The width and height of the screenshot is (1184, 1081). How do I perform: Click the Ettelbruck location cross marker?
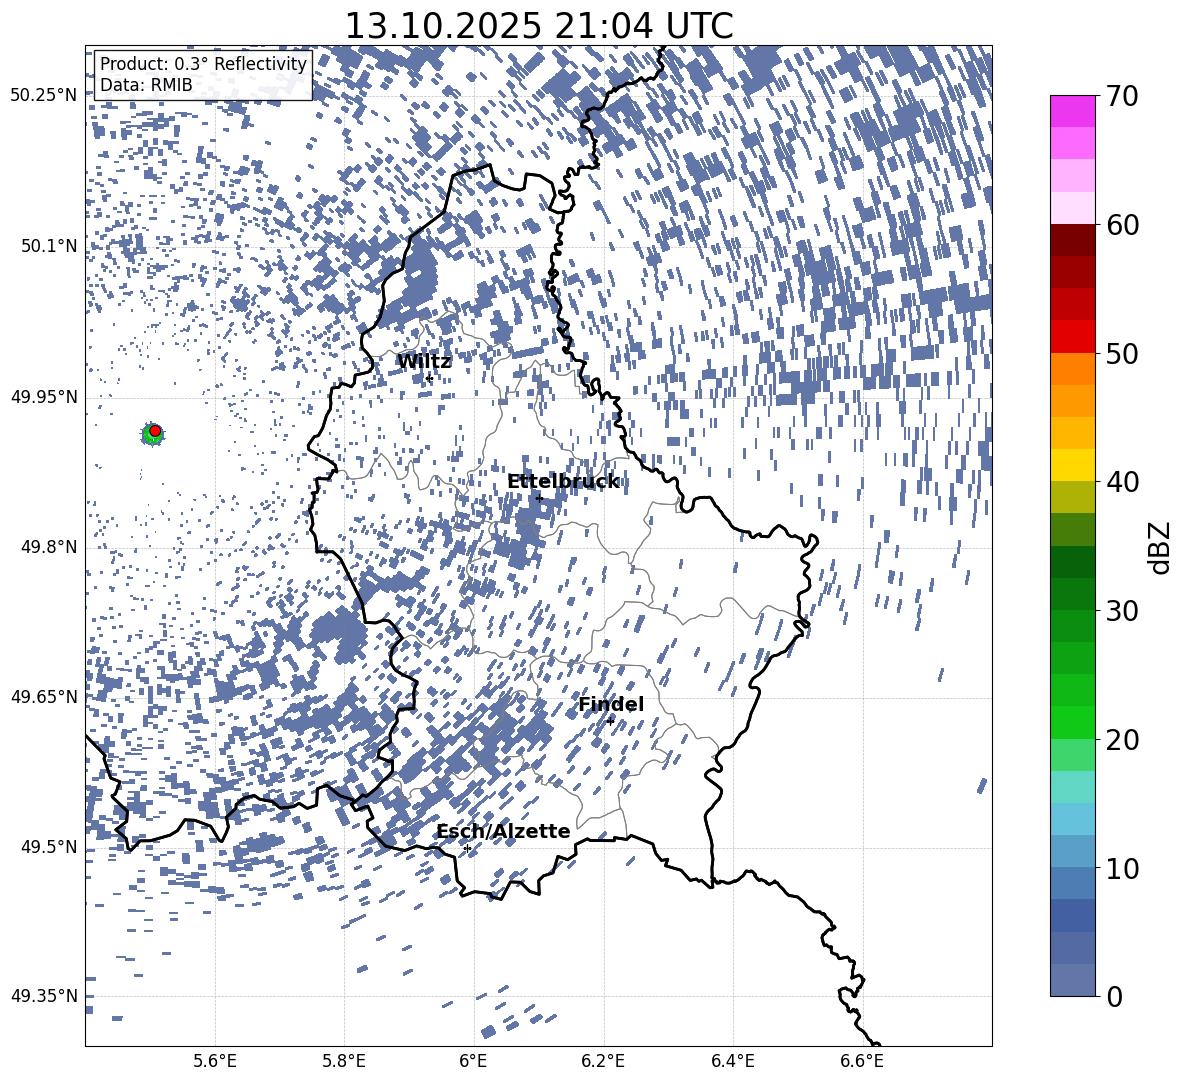tap(538, 498)
